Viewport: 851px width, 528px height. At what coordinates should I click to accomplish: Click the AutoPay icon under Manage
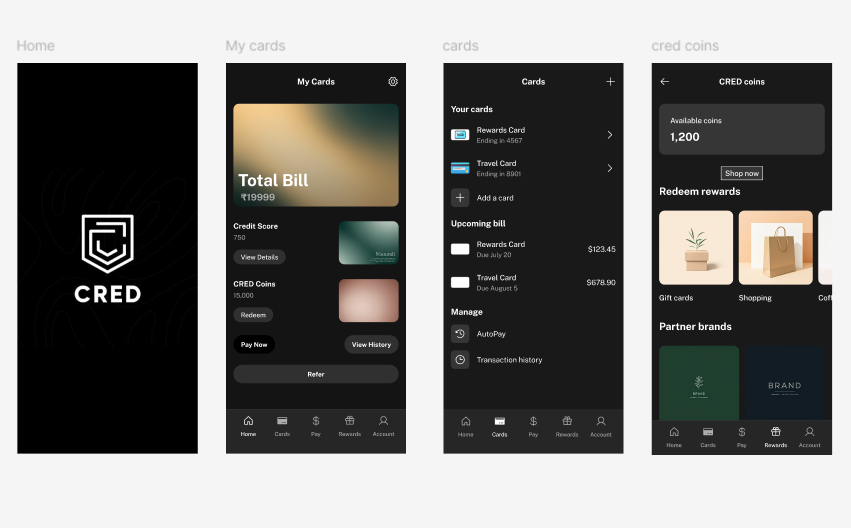coord(460,334)
